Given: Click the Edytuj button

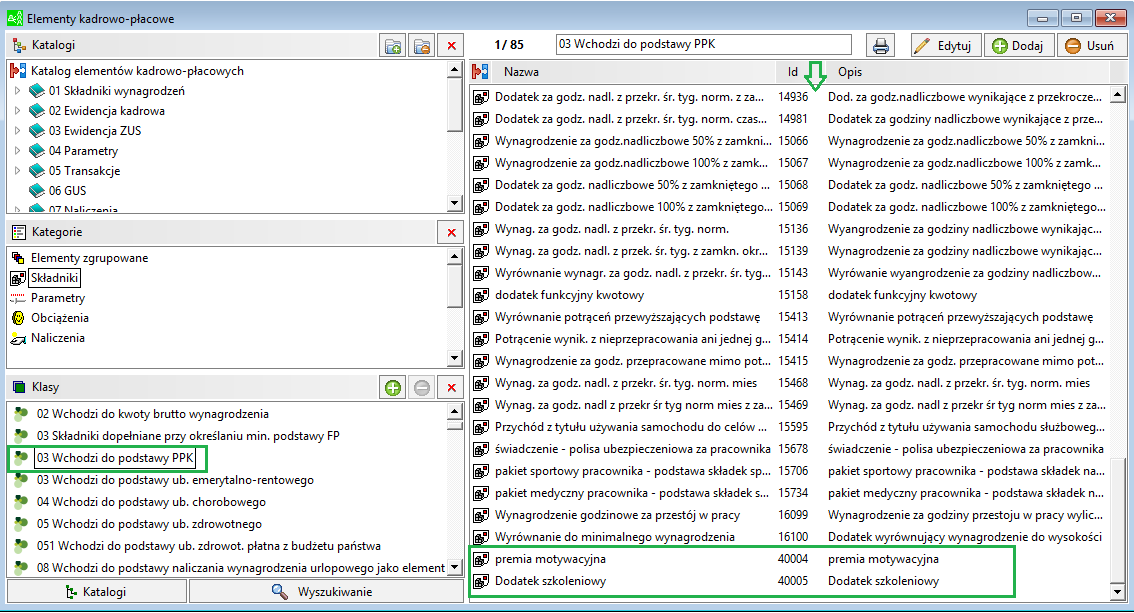Looking at the screenshot, I should click(945, 46).
